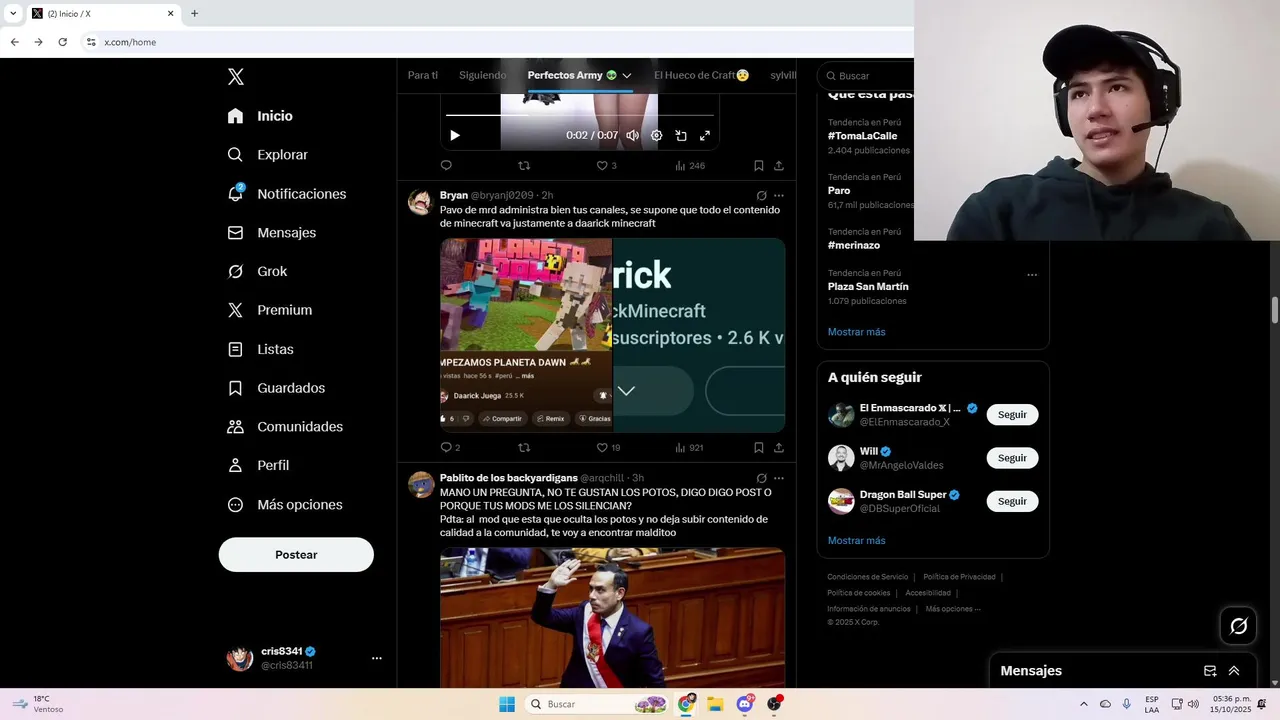Mute the video volume icon
1280x720 pixels.
[633, 135]
